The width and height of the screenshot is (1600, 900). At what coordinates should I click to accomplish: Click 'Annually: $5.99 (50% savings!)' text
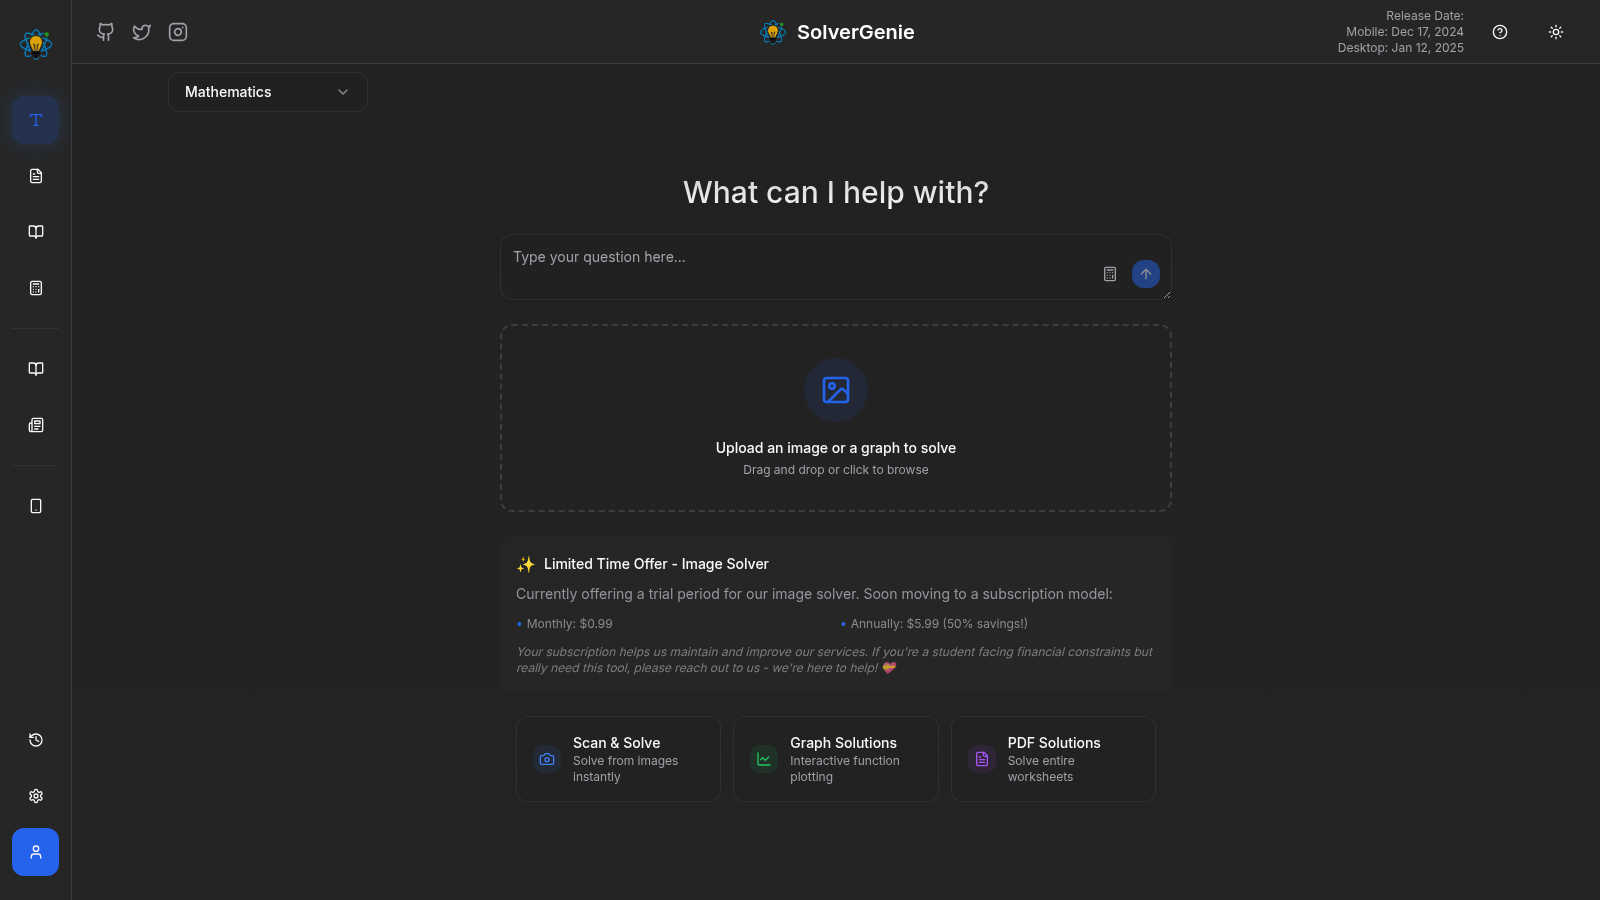pos(939,624)
